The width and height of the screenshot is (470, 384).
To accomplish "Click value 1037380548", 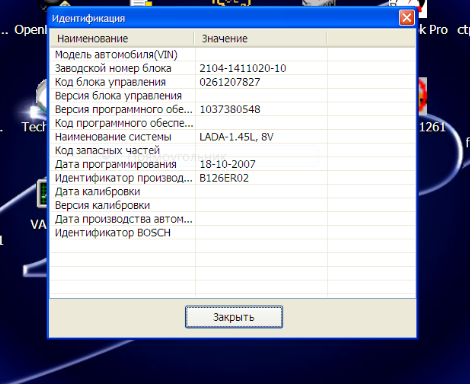I will [230, 109].
